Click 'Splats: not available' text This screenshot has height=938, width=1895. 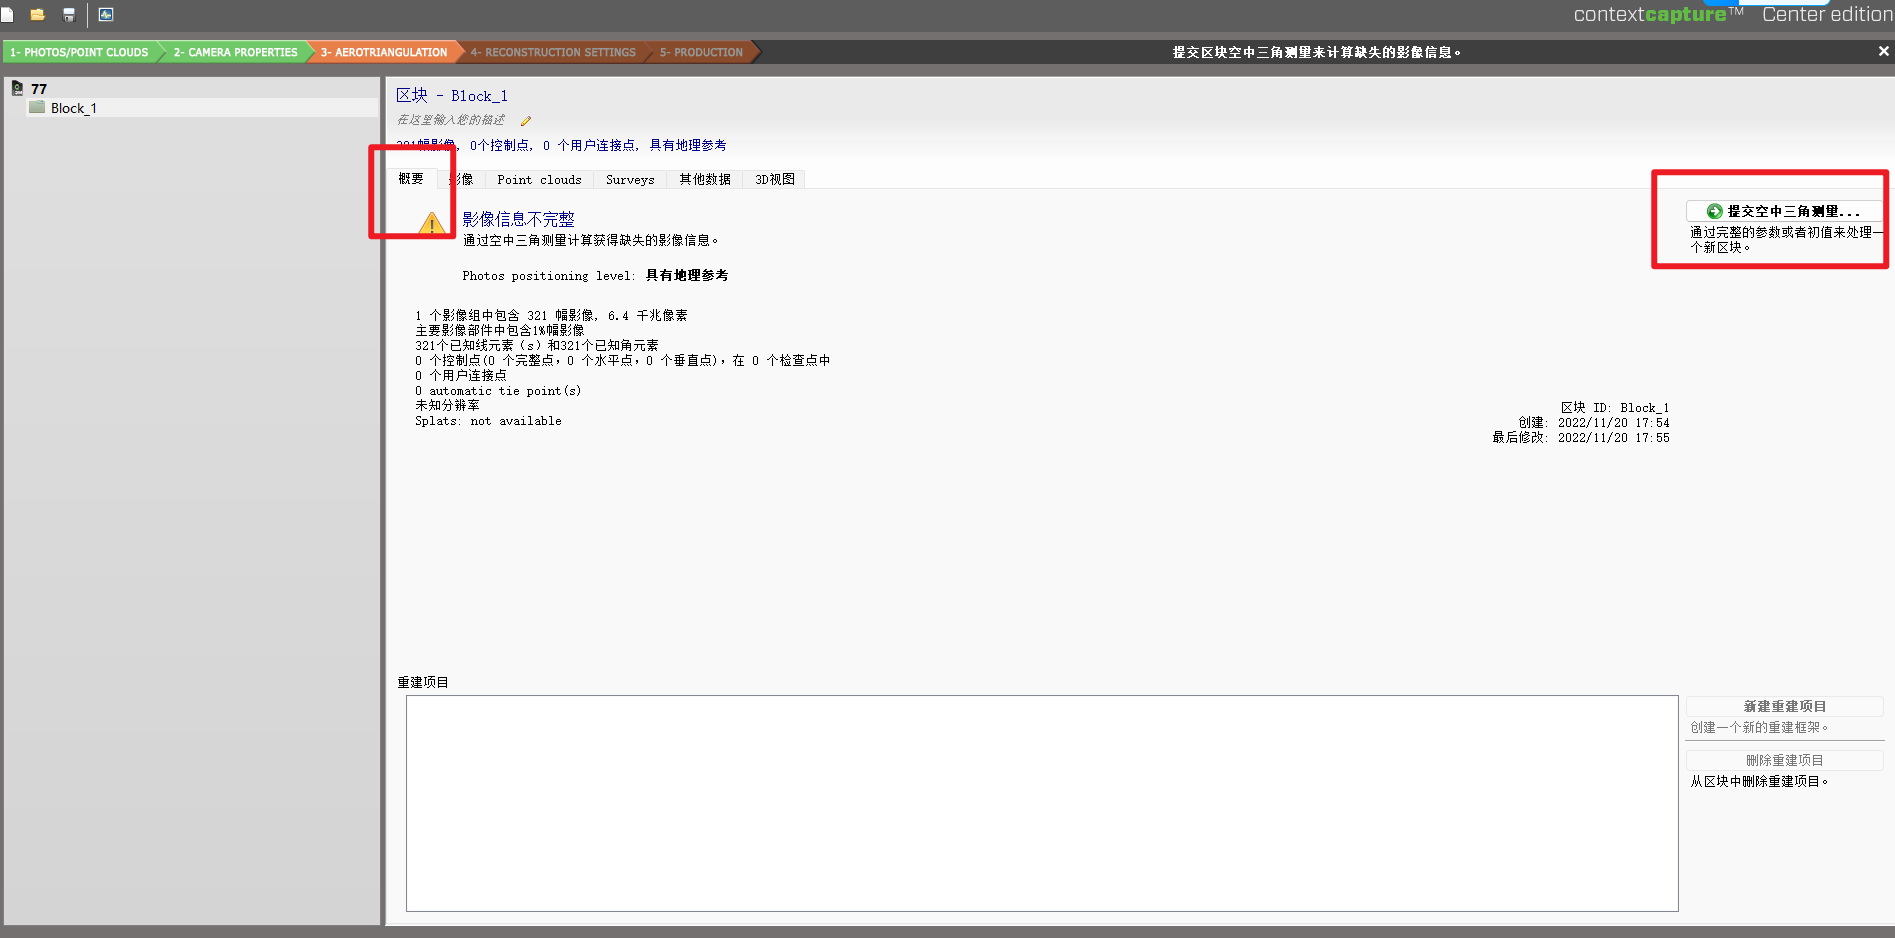coord(488,421)
